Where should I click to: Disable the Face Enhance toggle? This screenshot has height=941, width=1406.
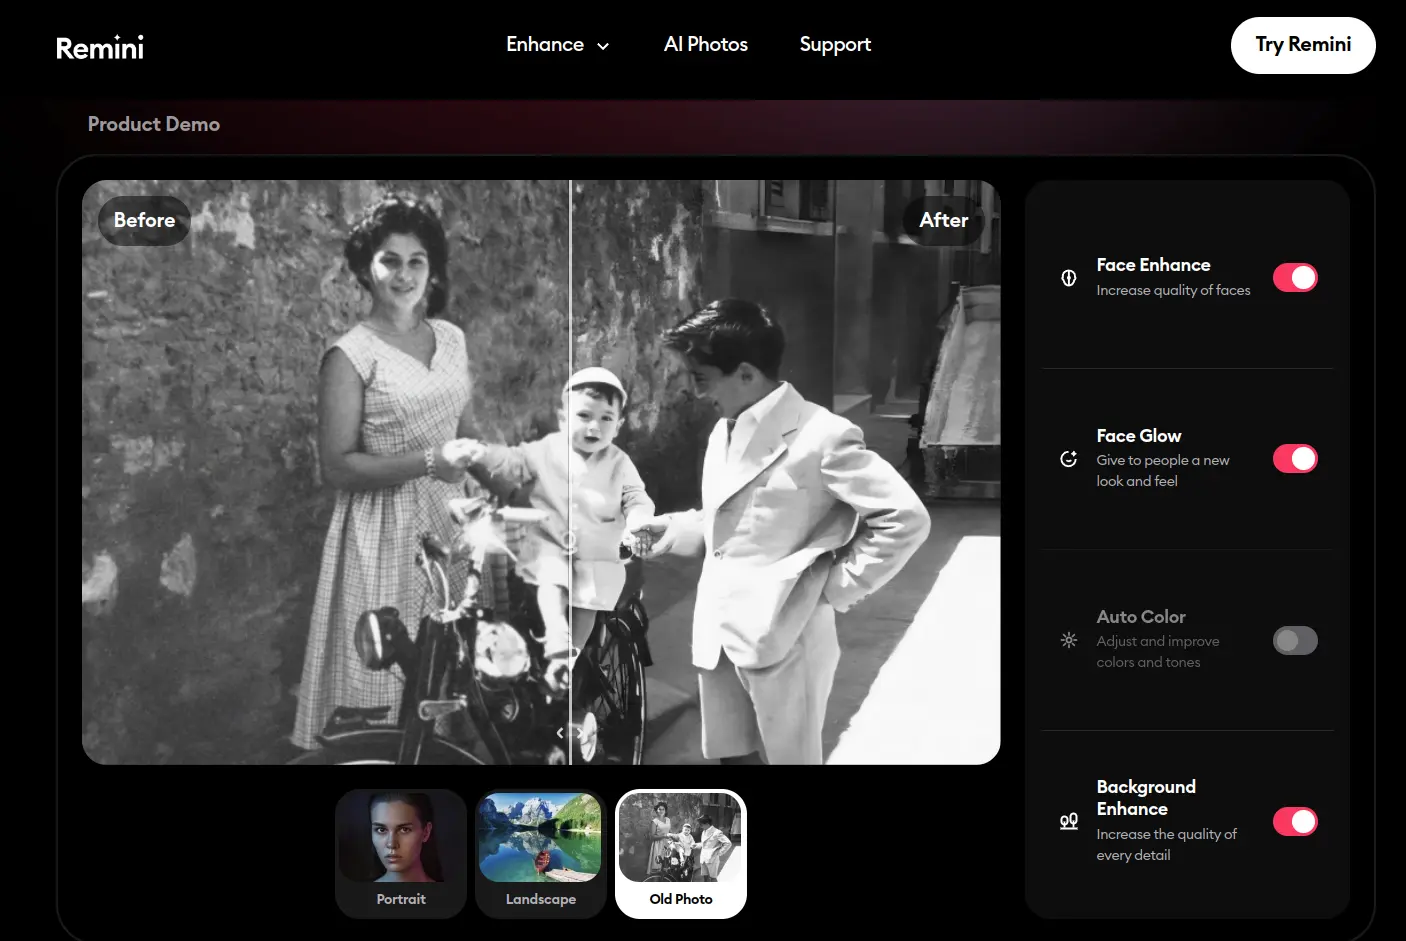(1295, 278)
